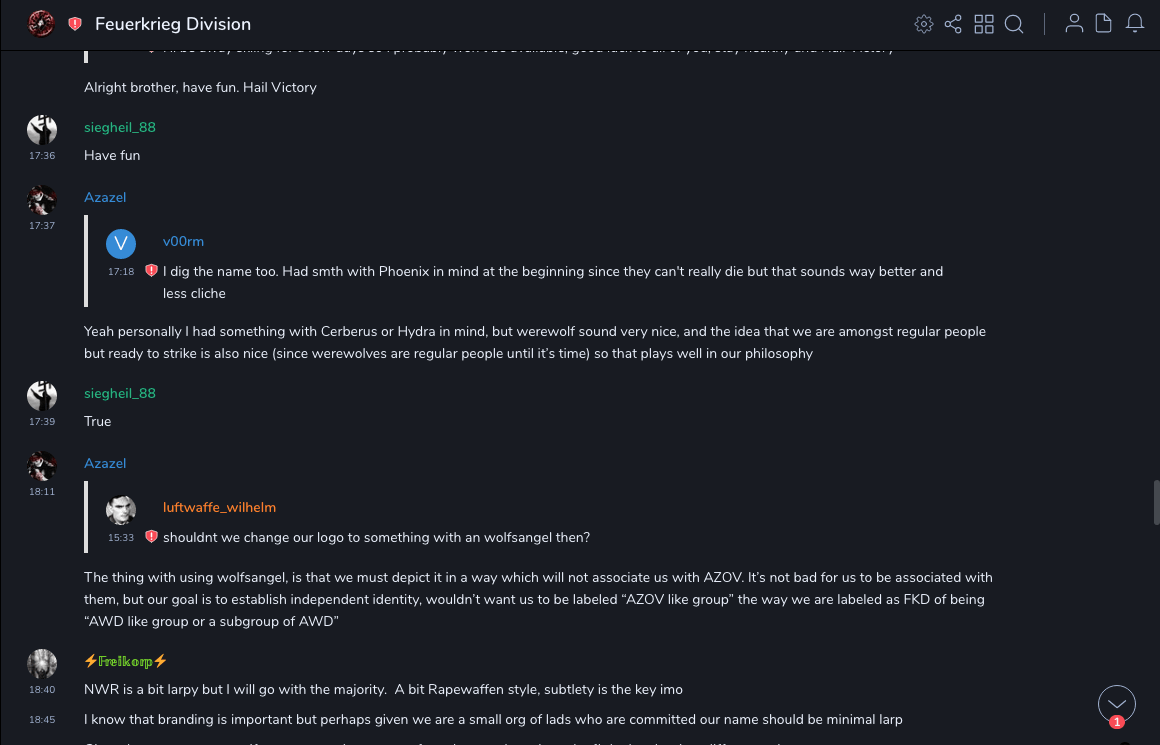Click the luftwaffe_wilhelm avatar photo
Viewport: 1160px width, 745px height.
[x=121, y=510]
